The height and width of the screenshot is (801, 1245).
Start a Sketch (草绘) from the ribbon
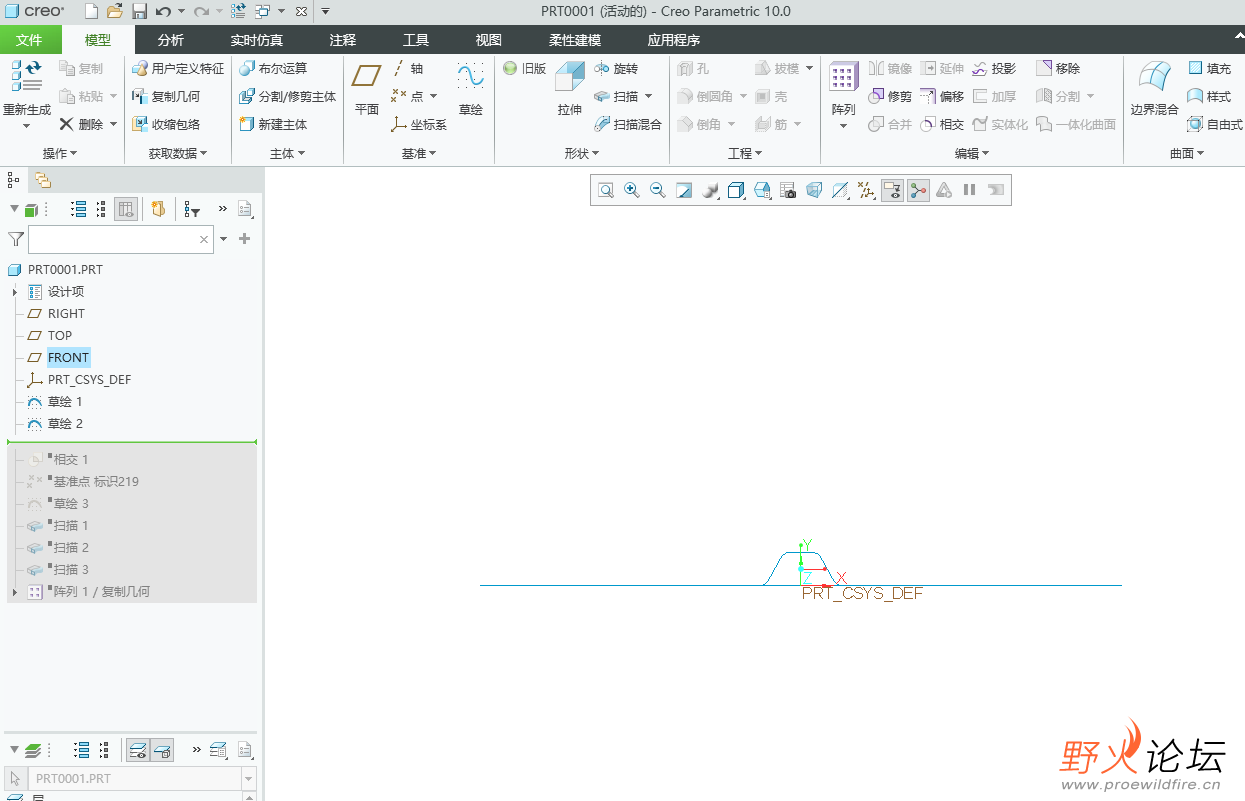(470, 89)
